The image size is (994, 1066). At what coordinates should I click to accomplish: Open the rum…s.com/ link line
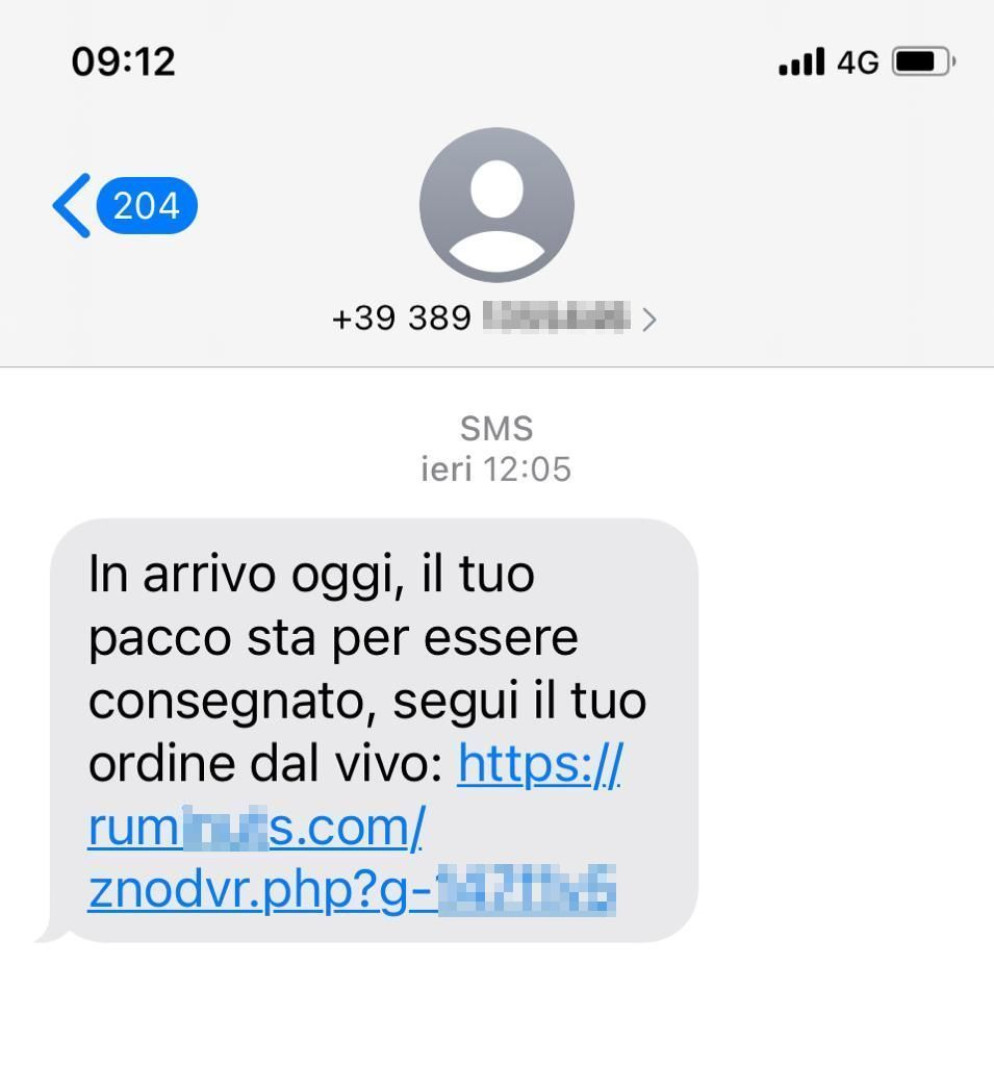click(256, 827)
